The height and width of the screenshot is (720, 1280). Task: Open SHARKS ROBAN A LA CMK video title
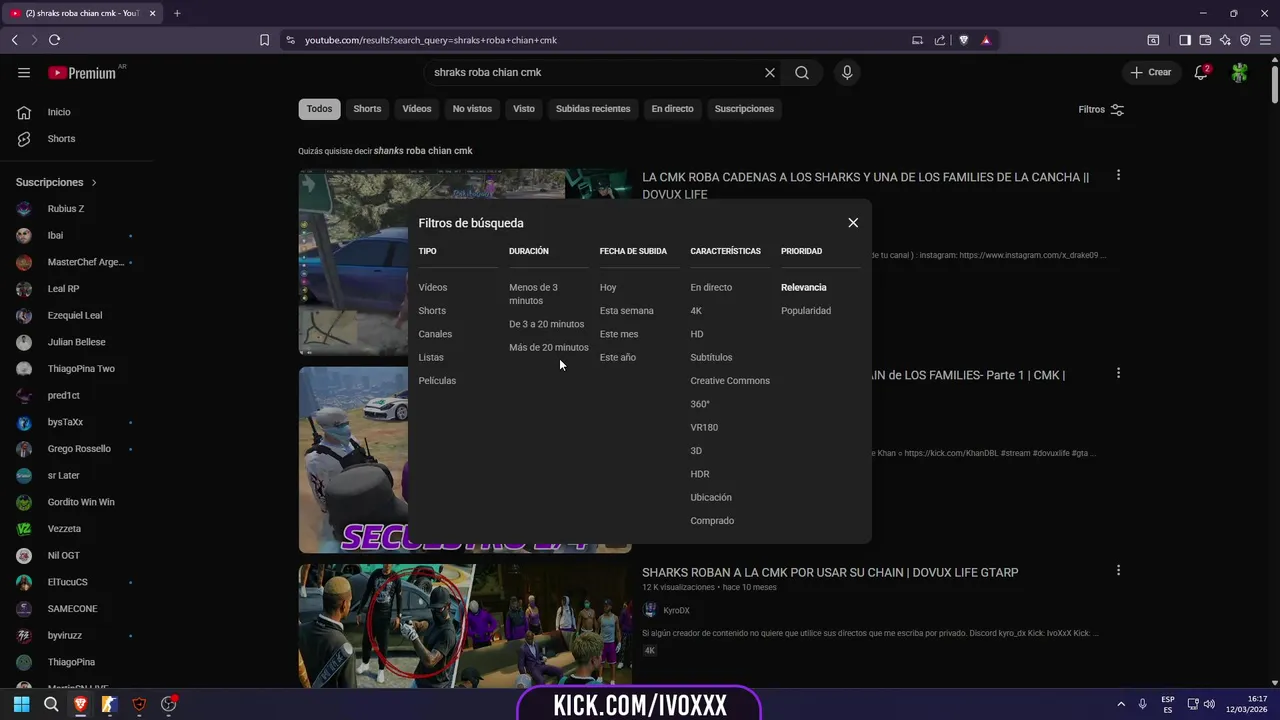tap(830, 573)
